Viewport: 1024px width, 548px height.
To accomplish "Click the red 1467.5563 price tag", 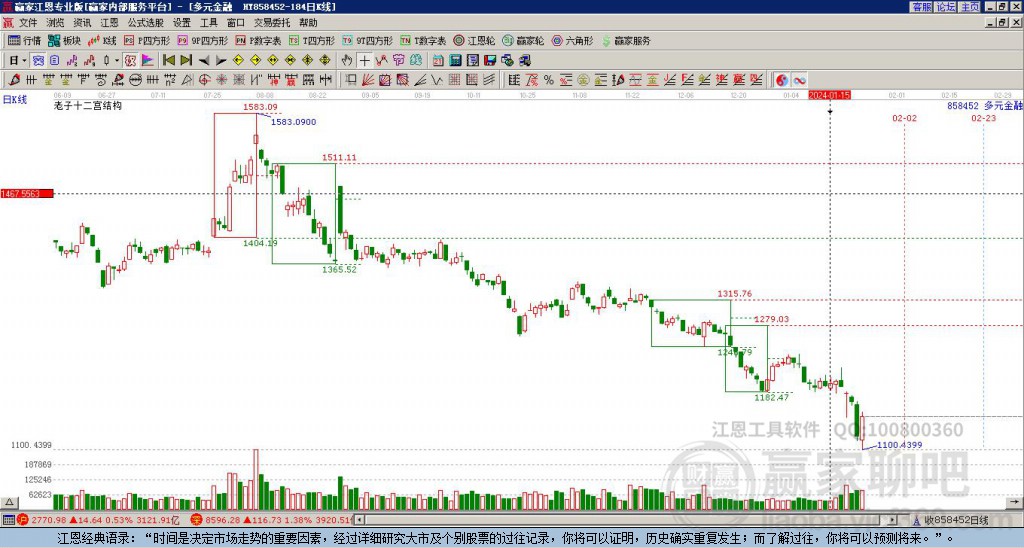I will click(x=27, y=193).
